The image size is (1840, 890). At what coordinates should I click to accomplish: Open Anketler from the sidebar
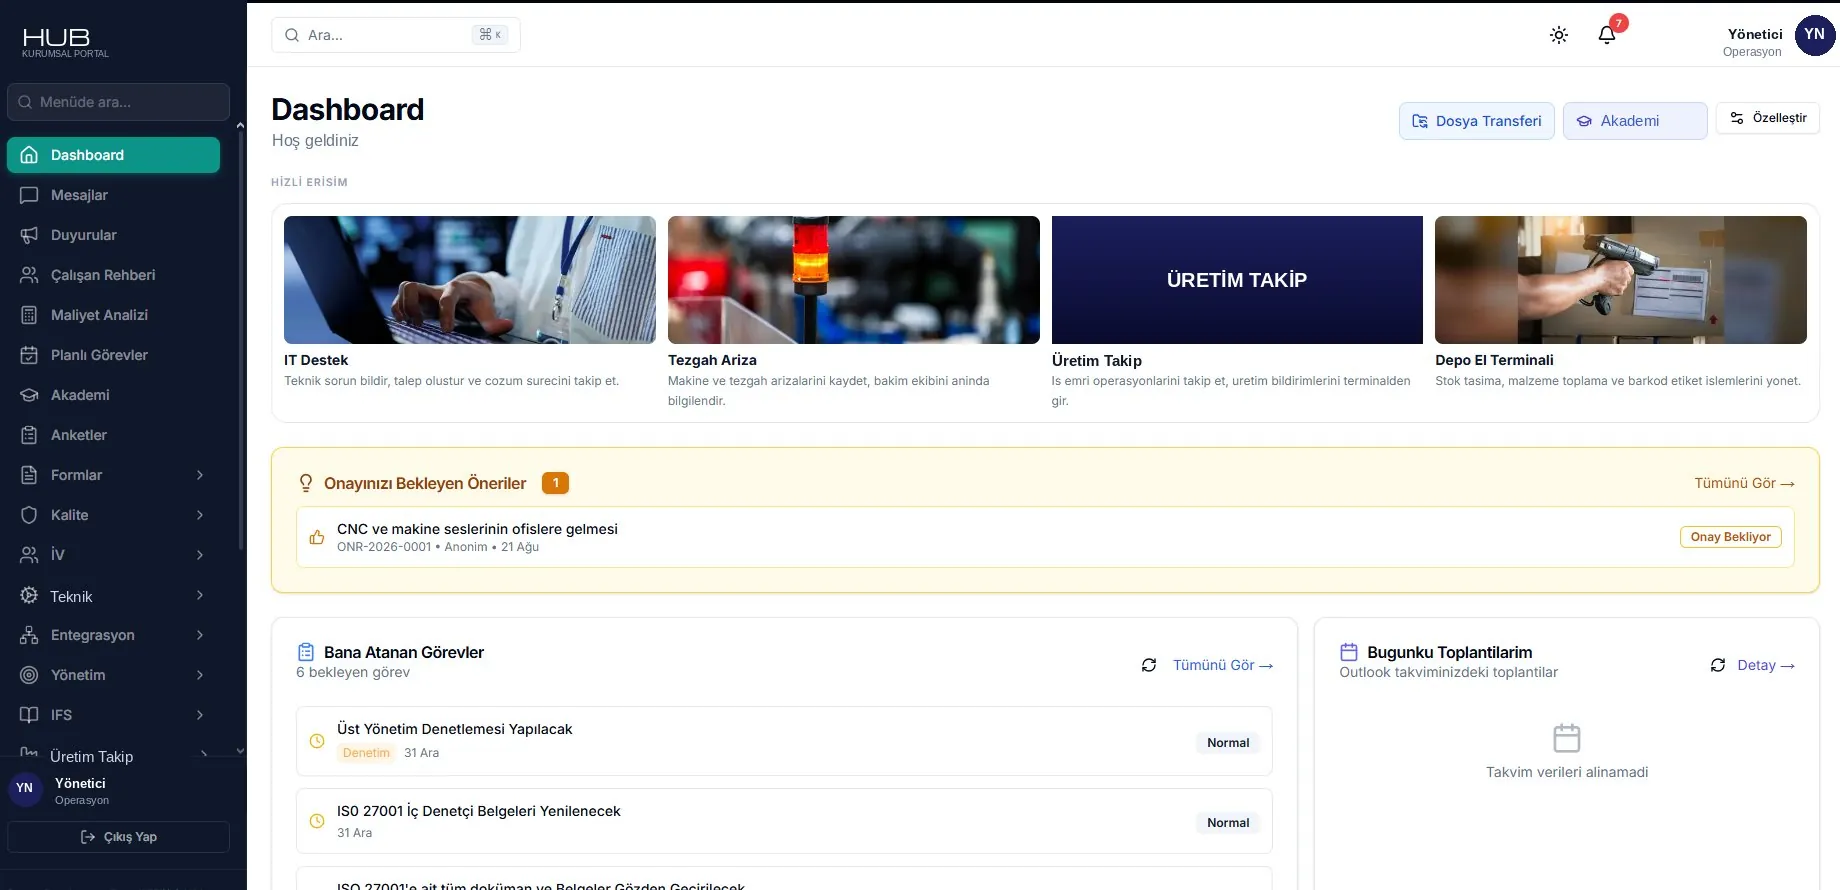pos(113,435)
